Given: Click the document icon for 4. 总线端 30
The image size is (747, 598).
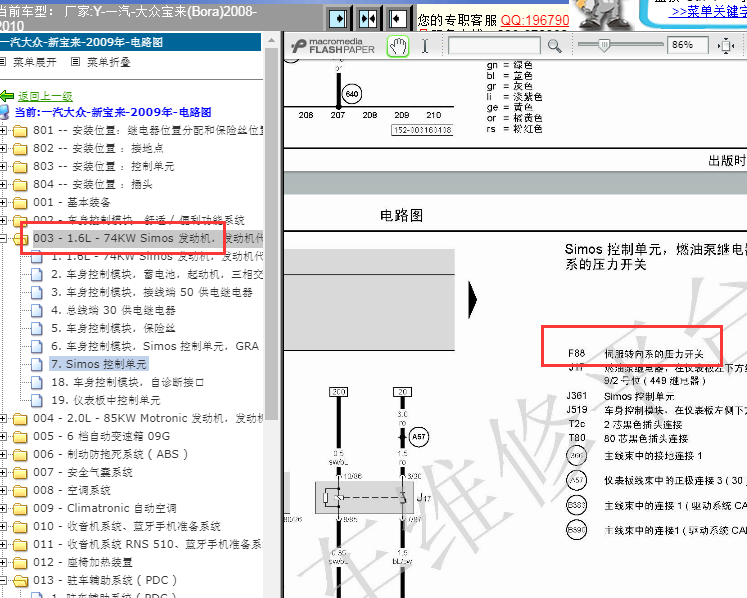Looking at the screenshot, I should point(37,311).
